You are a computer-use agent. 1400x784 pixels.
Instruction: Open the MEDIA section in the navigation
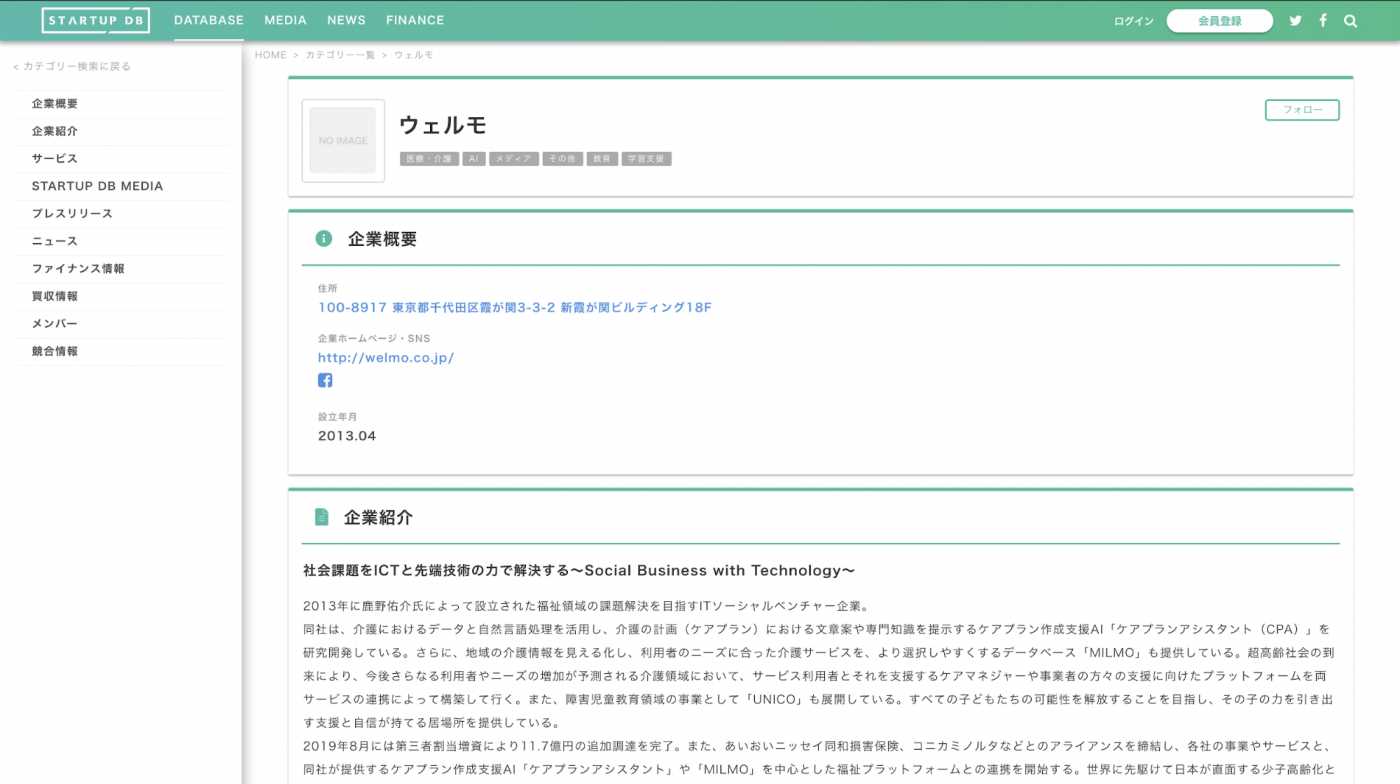click(x=285, y=20)
